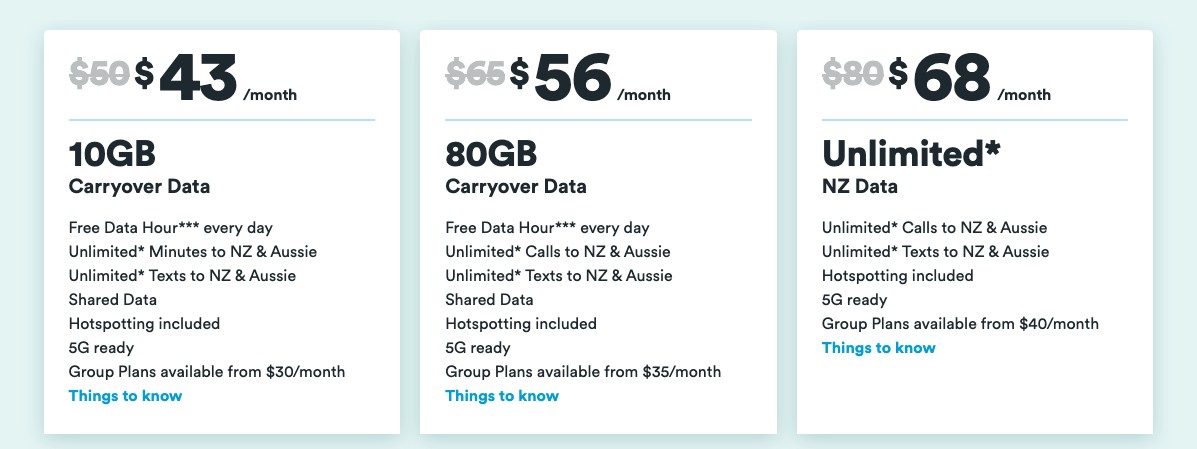Click Shared Data in the 80GB plan
1197x449 pixels.
coord(489,300)
